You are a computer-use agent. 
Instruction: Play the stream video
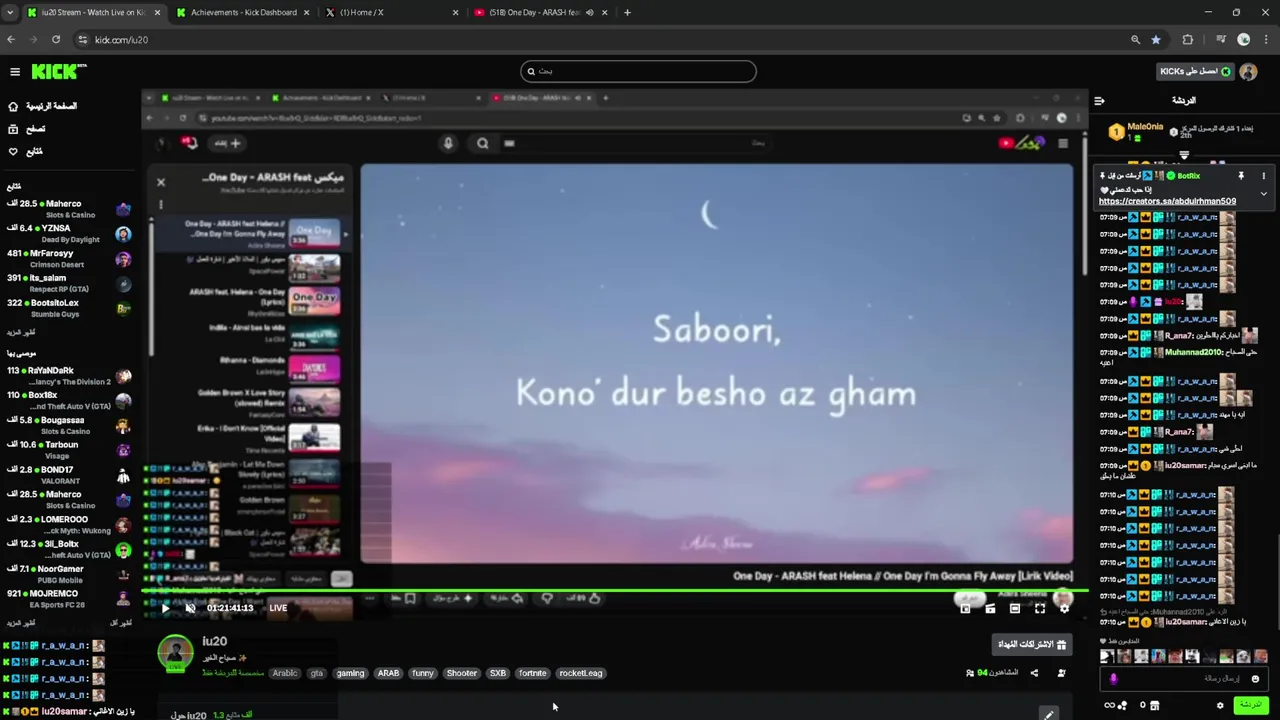[x=165, y=608]
